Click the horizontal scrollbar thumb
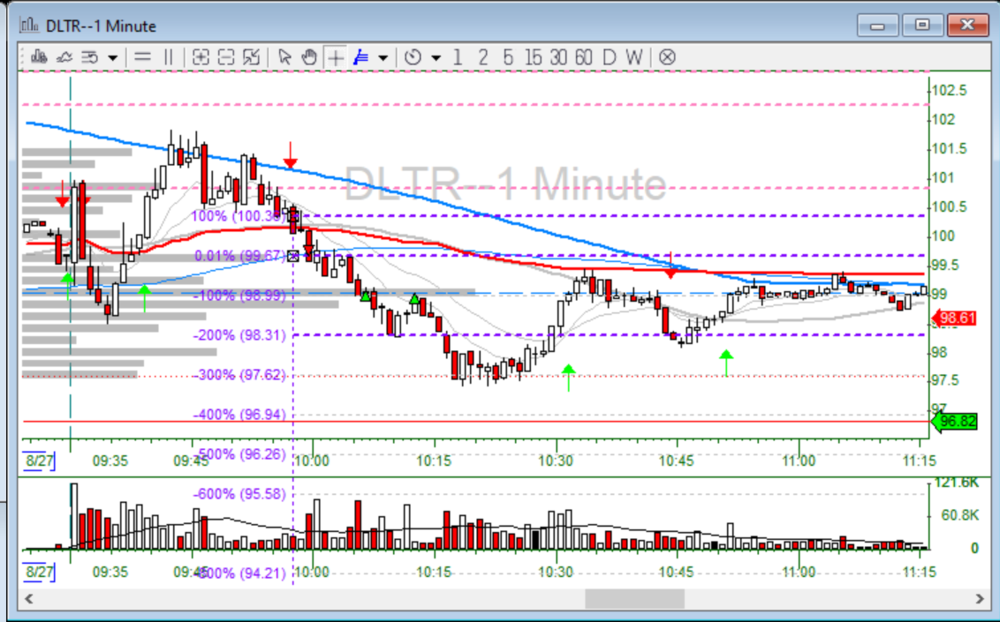The width and height of the screenshot is (1000, 622). tap(634, 598)
